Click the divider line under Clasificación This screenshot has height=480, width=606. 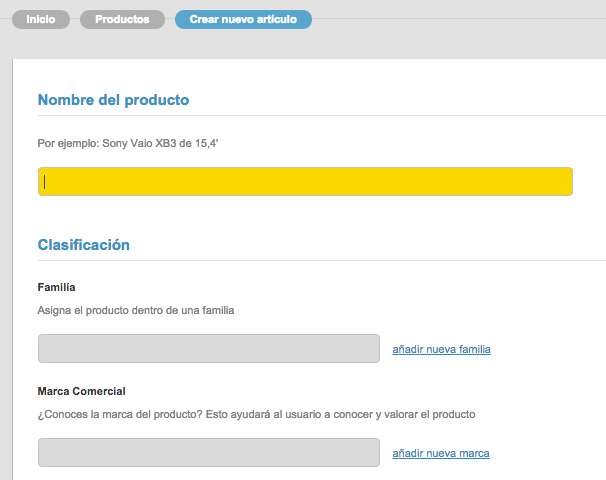[322, 260]
